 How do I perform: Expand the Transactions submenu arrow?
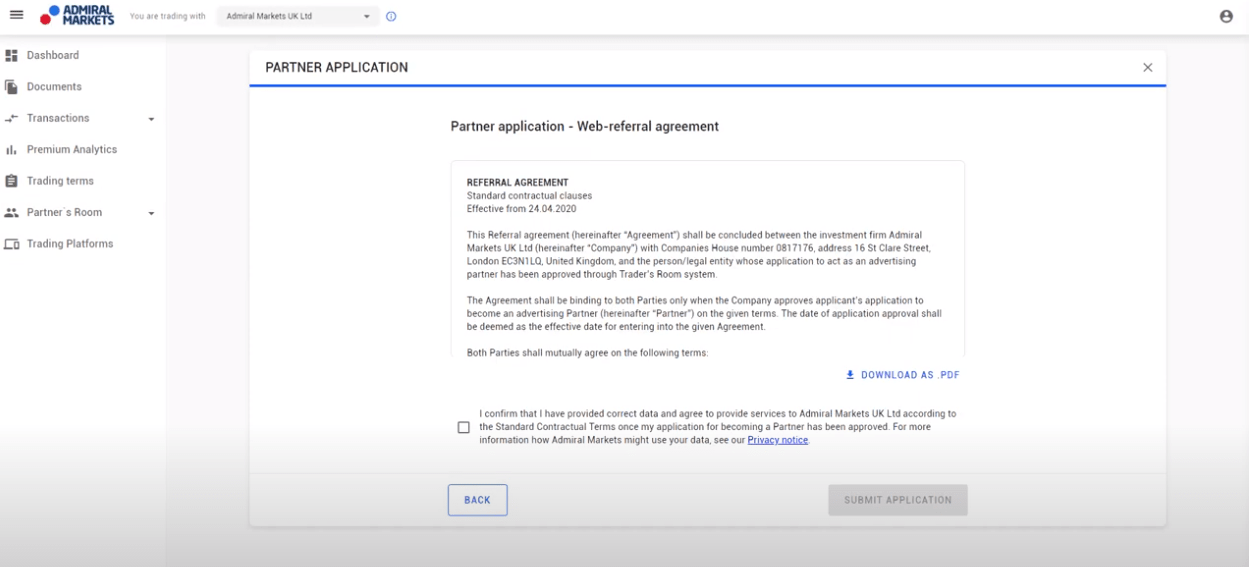coord(151,119)
